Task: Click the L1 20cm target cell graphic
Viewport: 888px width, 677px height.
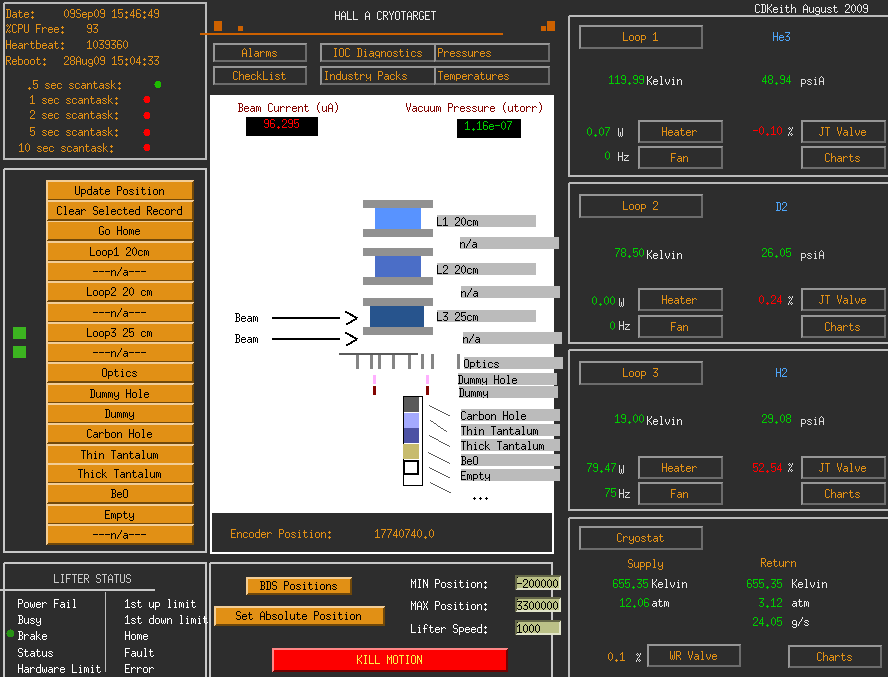Action: click(398, 218)
